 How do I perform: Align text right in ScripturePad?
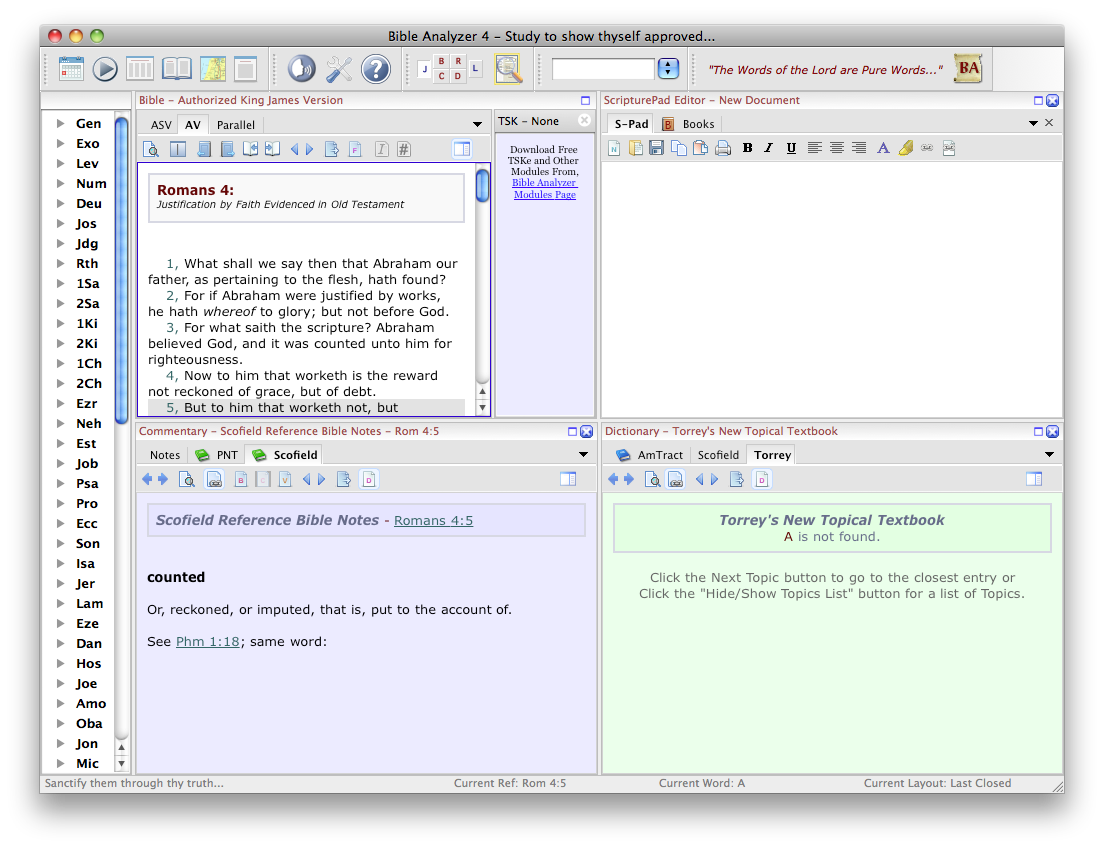[859, 148]
